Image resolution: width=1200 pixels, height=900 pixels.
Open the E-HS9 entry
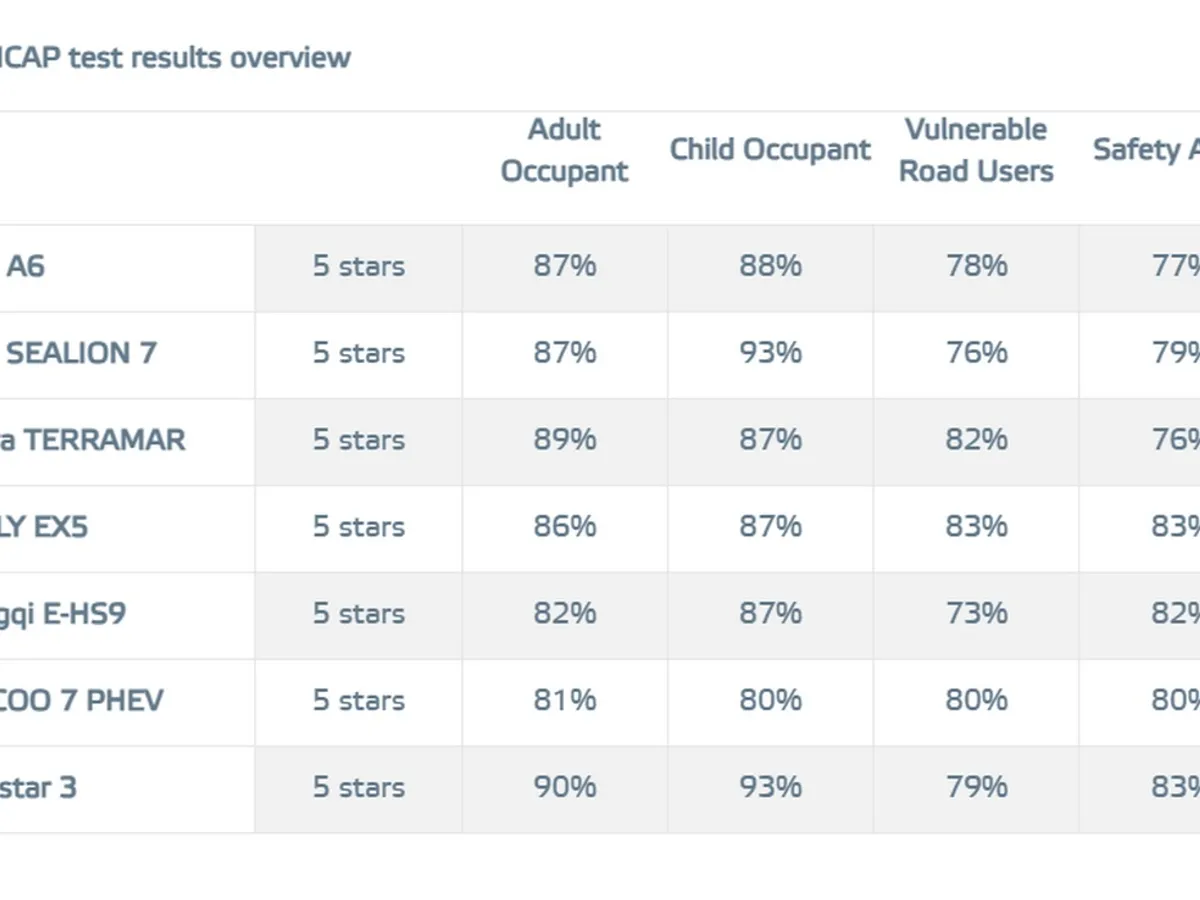click(x=62, y=613)
